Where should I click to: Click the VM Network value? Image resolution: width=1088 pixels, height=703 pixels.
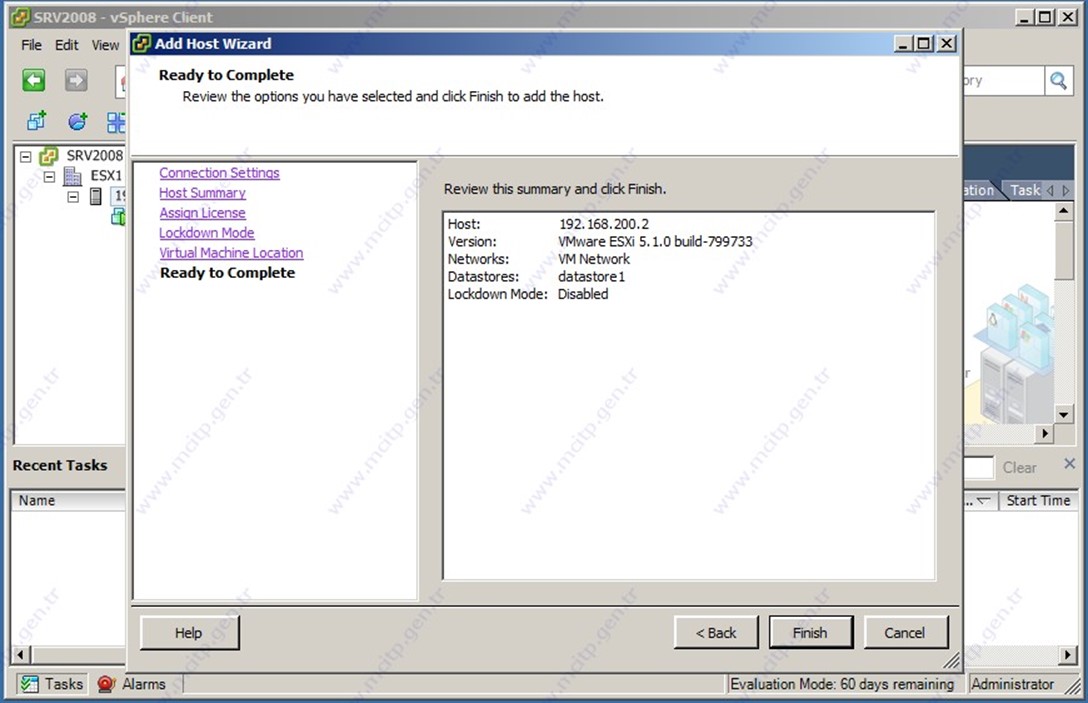[x=594, y=259]
